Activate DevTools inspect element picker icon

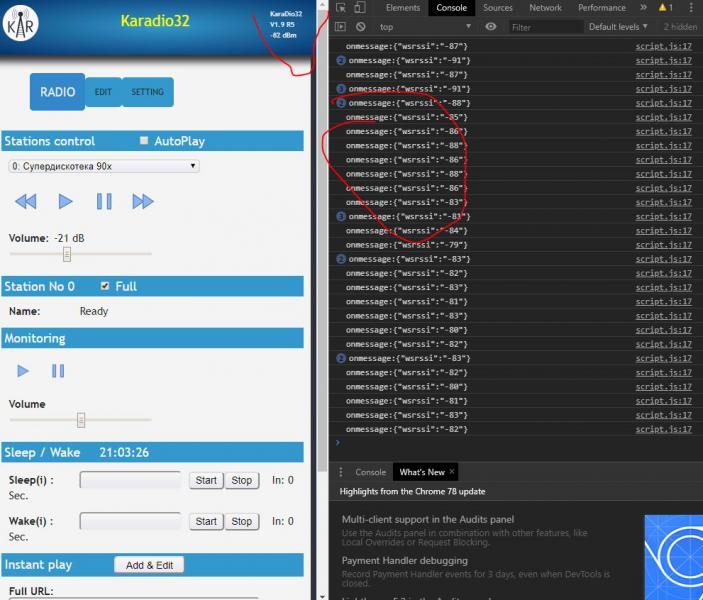341,8
